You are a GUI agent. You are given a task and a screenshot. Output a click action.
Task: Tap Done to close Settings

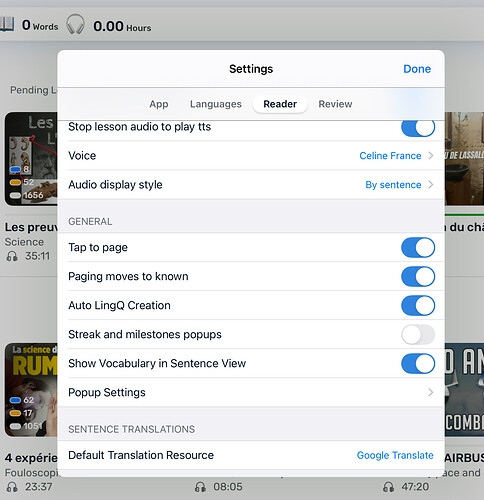tap(417, 69)
